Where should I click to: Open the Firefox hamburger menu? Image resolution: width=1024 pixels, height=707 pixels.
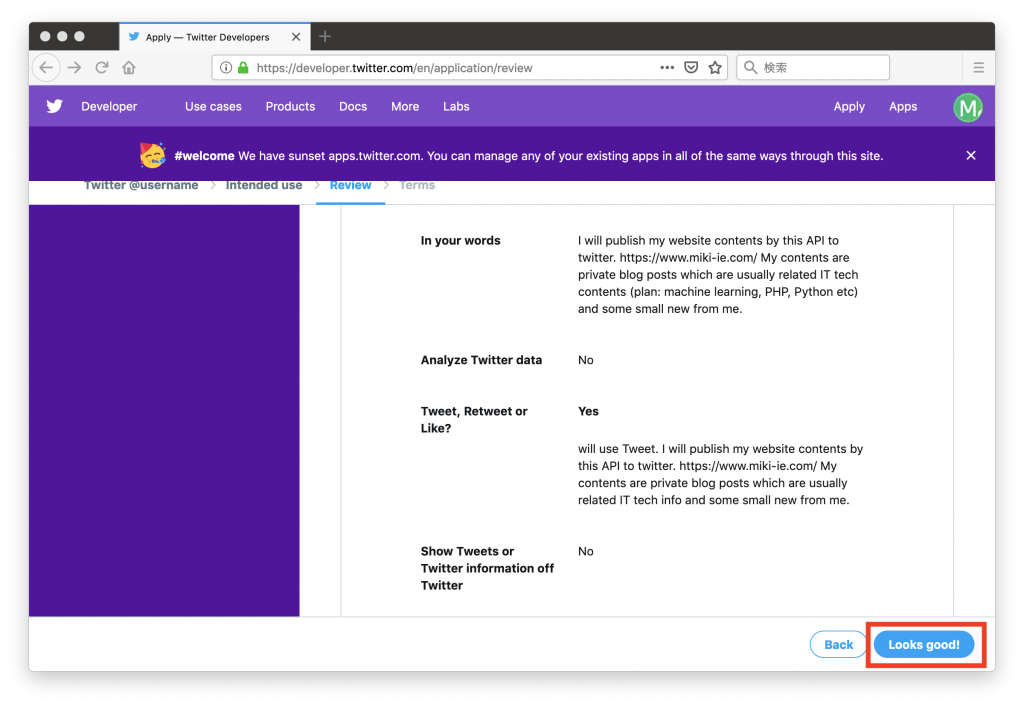point(978,68)
